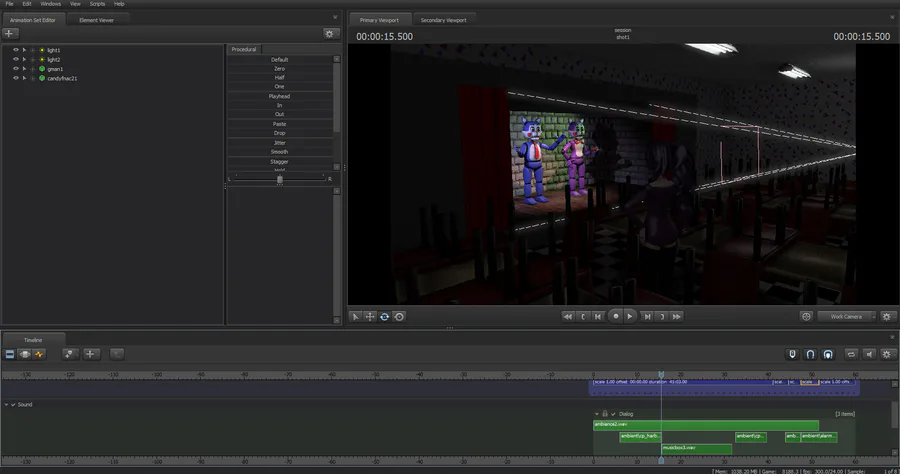Toggle the open magnet snap button
The height and width of the screenshot is (474, 900).
pyautogui.click(x=810, y=354)
